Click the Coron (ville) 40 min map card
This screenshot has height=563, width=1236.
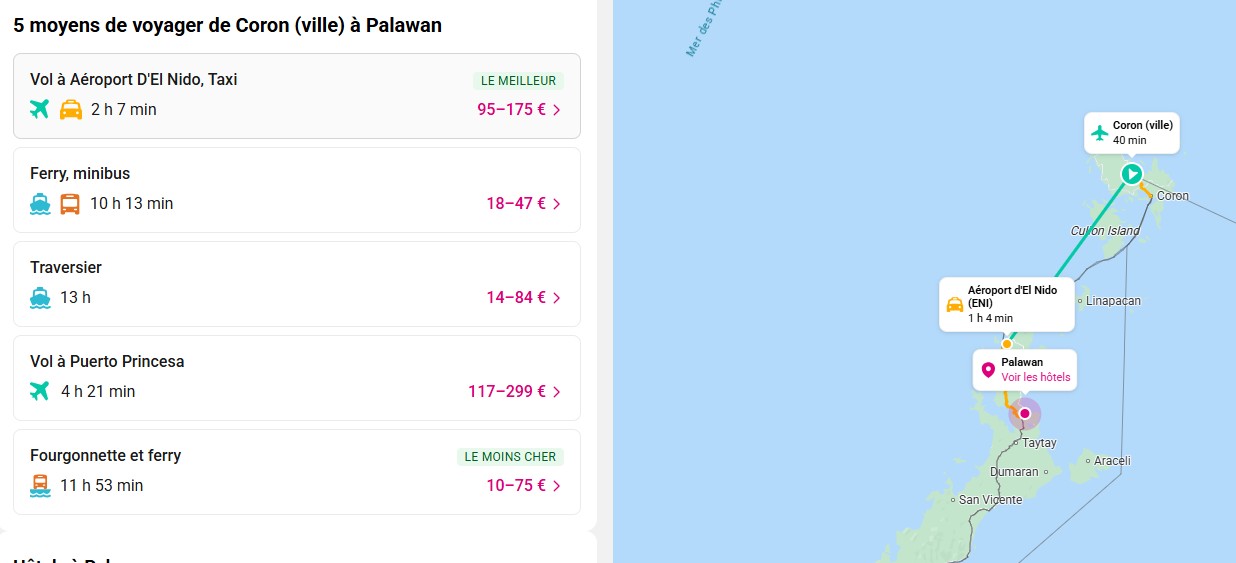pyautogui.click(x=1132, y=132)
